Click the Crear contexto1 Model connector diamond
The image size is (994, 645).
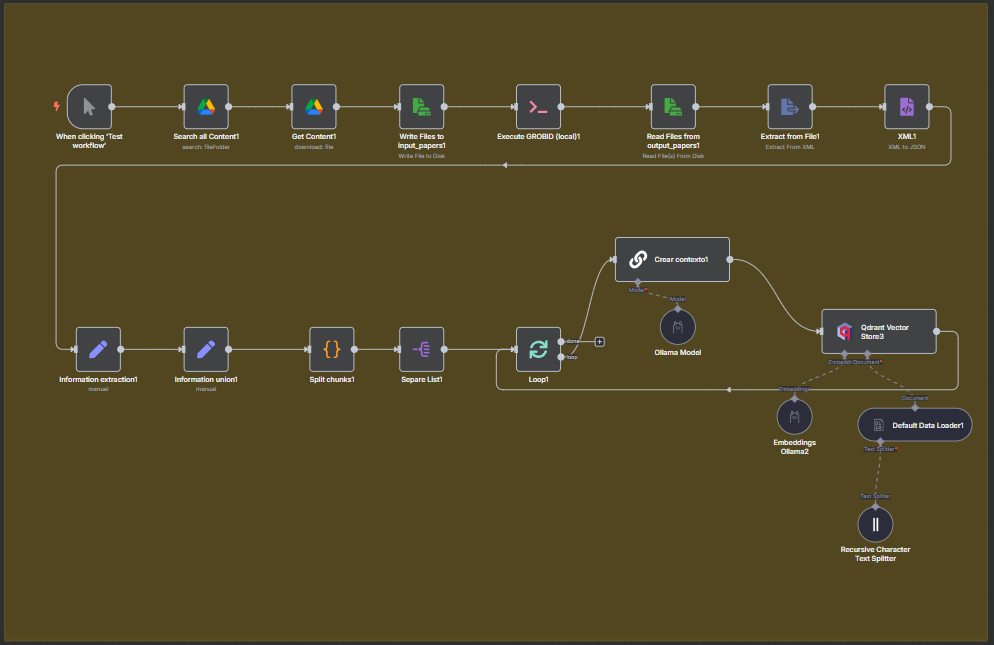[x=638, y=282]
